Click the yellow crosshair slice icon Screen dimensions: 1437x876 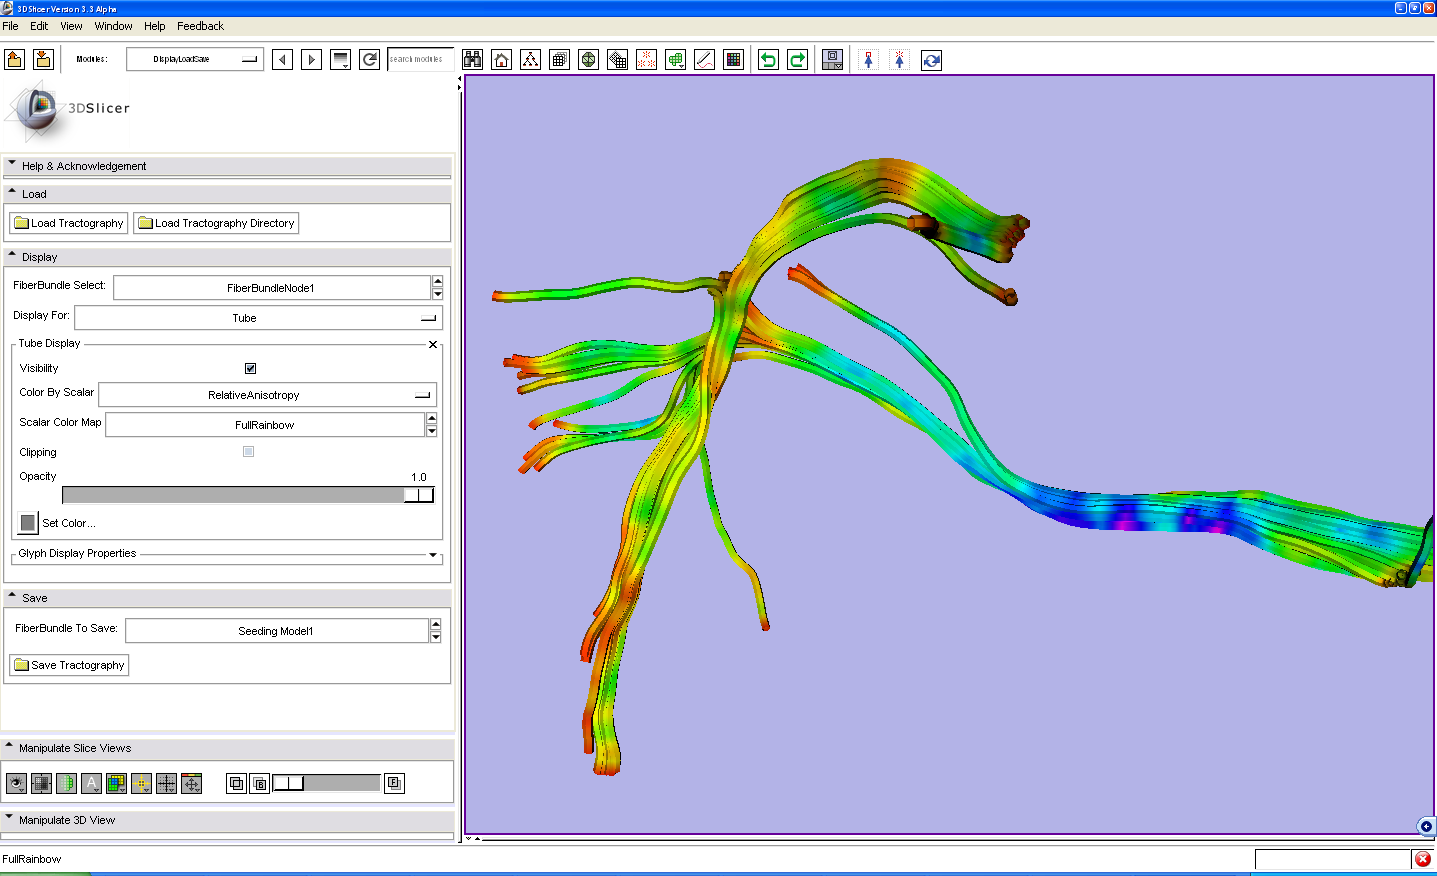141,783
